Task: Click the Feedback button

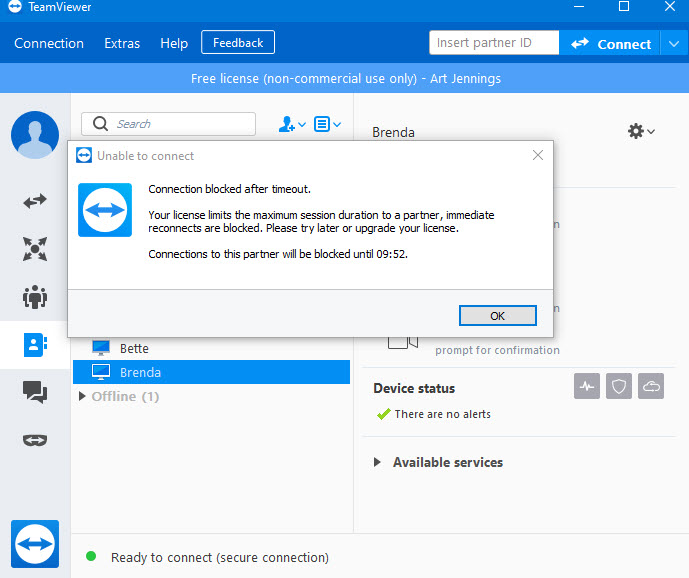Action: [x=238, y=42]
